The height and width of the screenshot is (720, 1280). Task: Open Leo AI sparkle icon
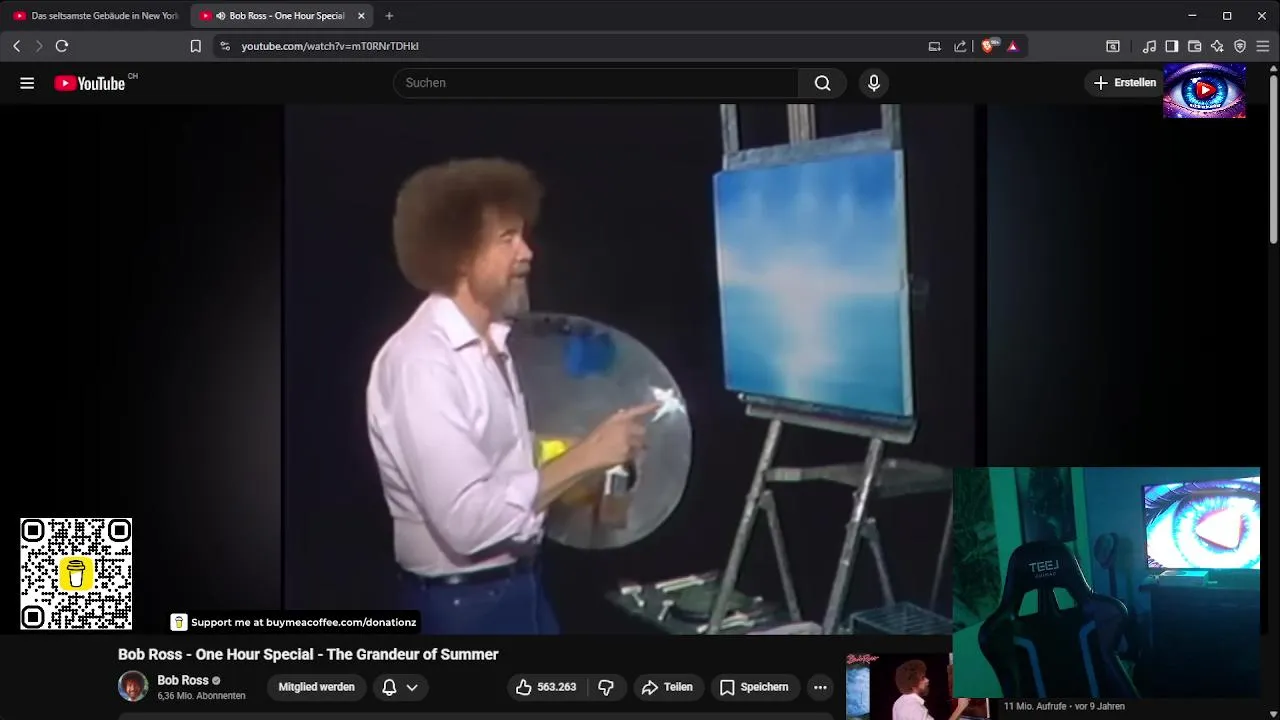(1217, 46)
